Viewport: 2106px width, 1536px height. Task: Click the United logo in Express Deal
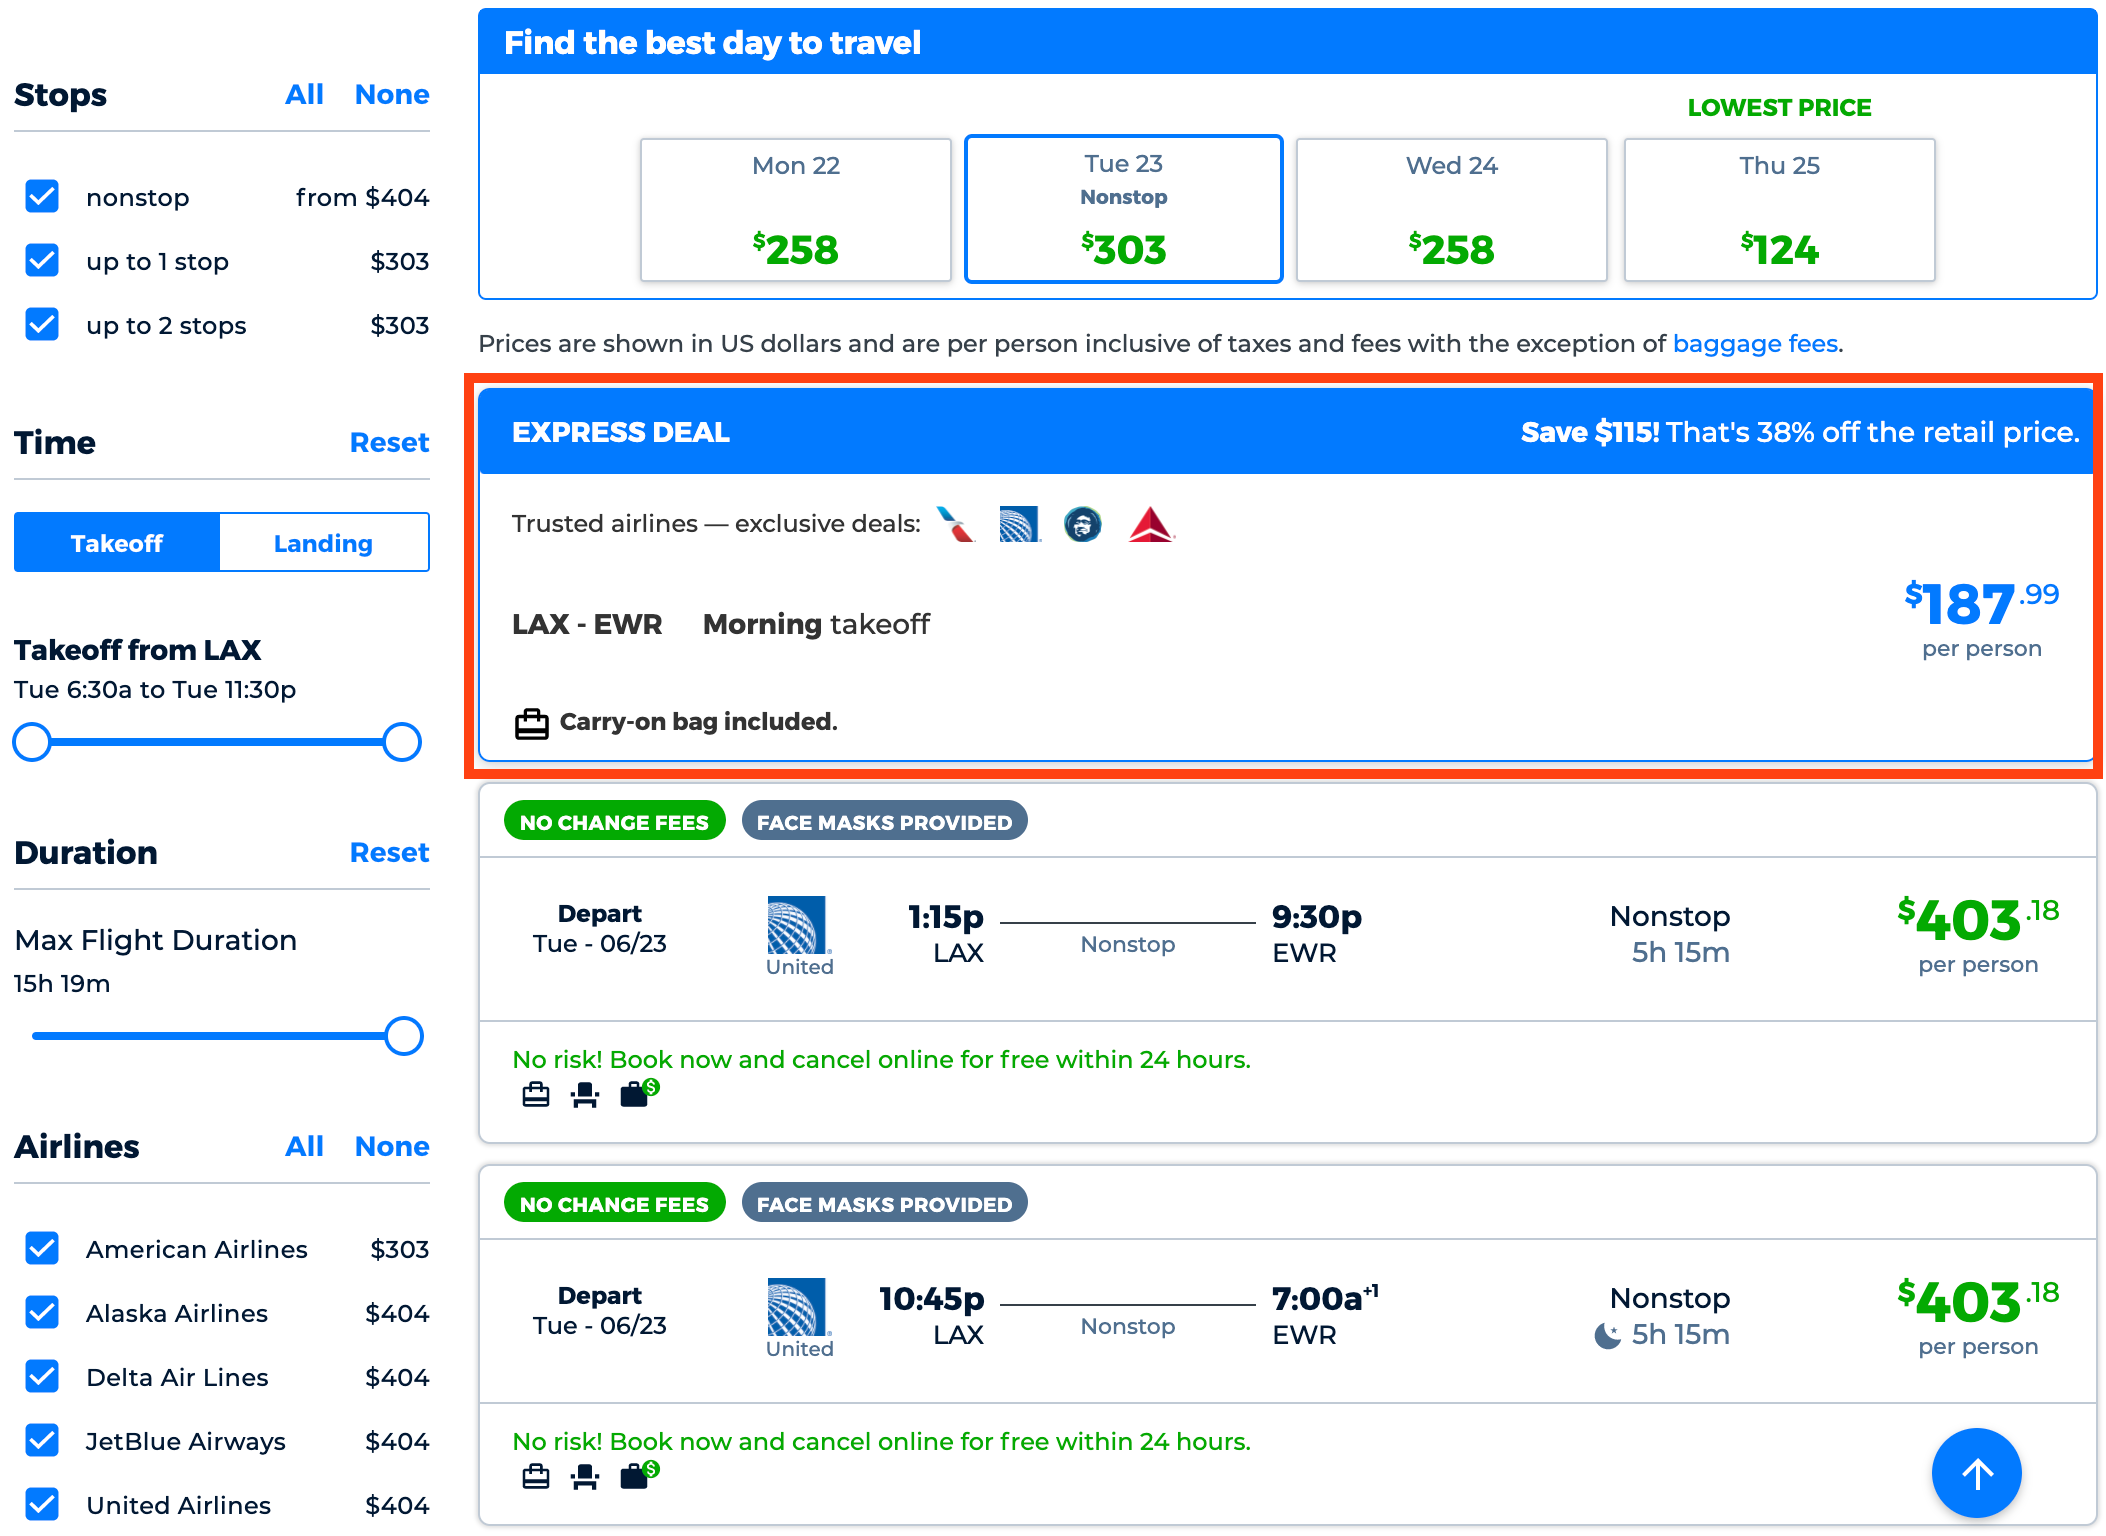1020,524
